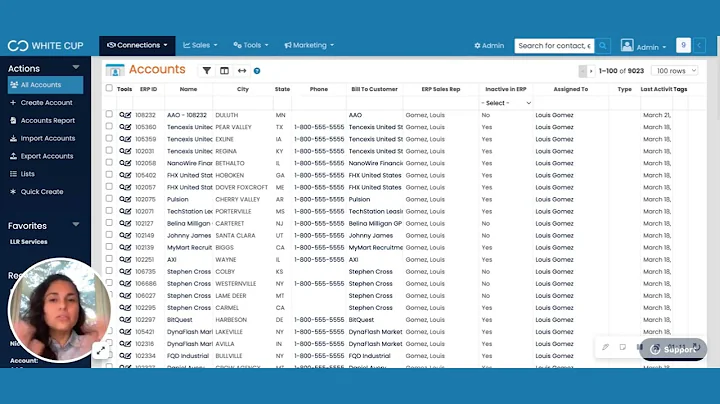Viewport: 720px width, 404px height.
Task: Check the row for ERP 105359
Action: click(x=109, y=138)
